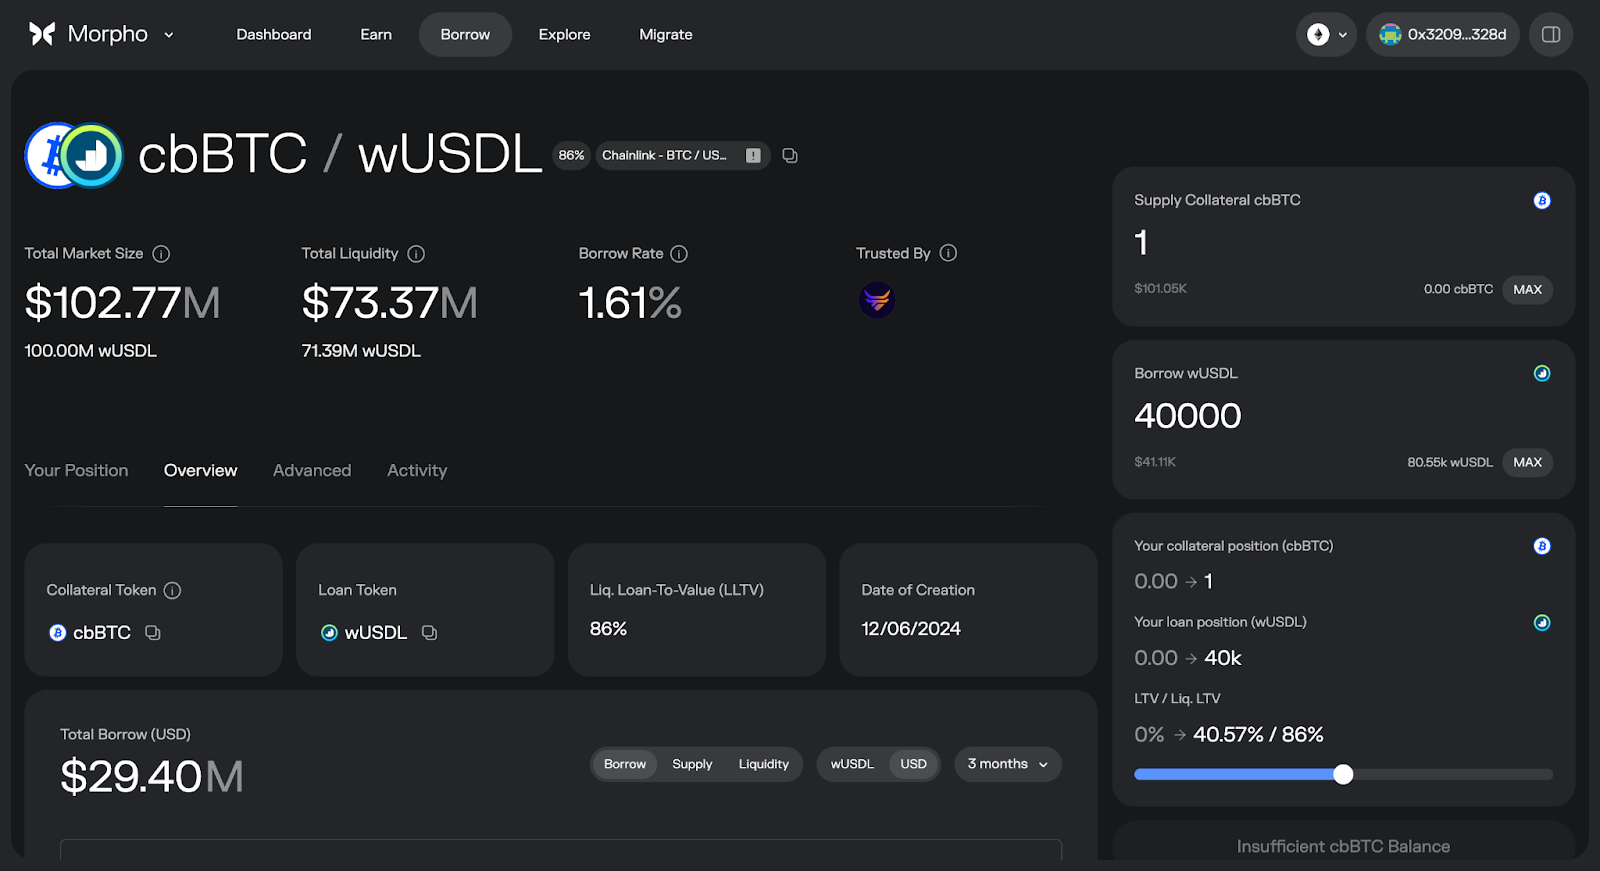Image resolution: width=1600 pixels, height=871 pixels.
Task: Click the 12/06/2024 creation date value
Action: 911,628
